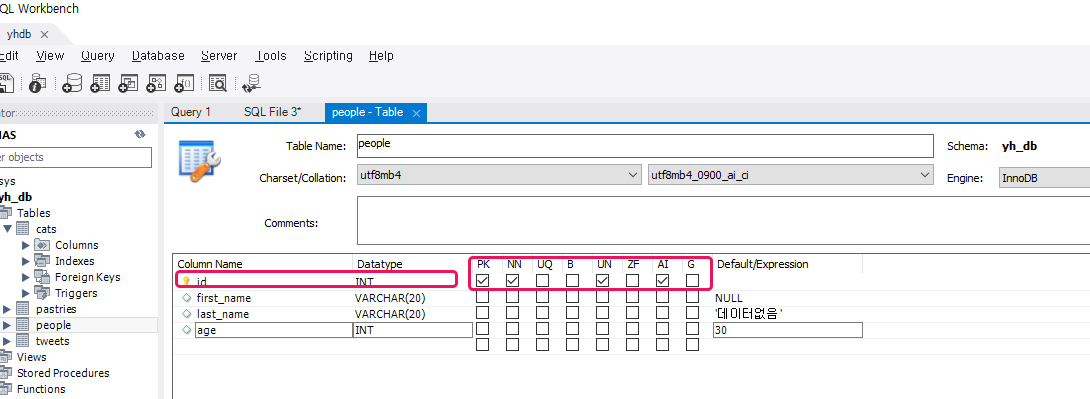Open a SQL script file from toolbar
The width and height of the screenshot is (1090, 399).
point(6,83)
